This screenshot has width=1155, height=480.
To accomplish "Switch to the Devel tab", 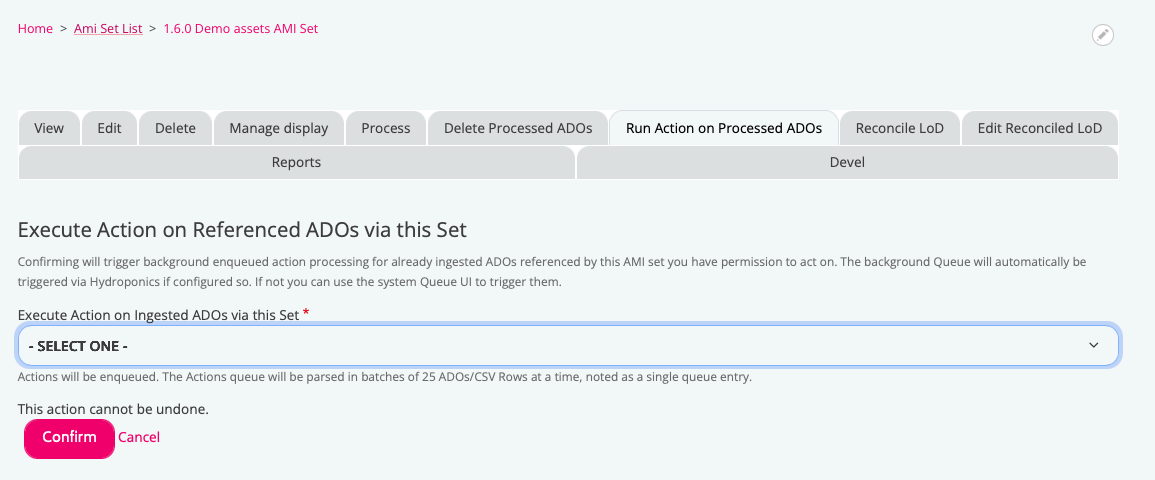I will [847, 162].
